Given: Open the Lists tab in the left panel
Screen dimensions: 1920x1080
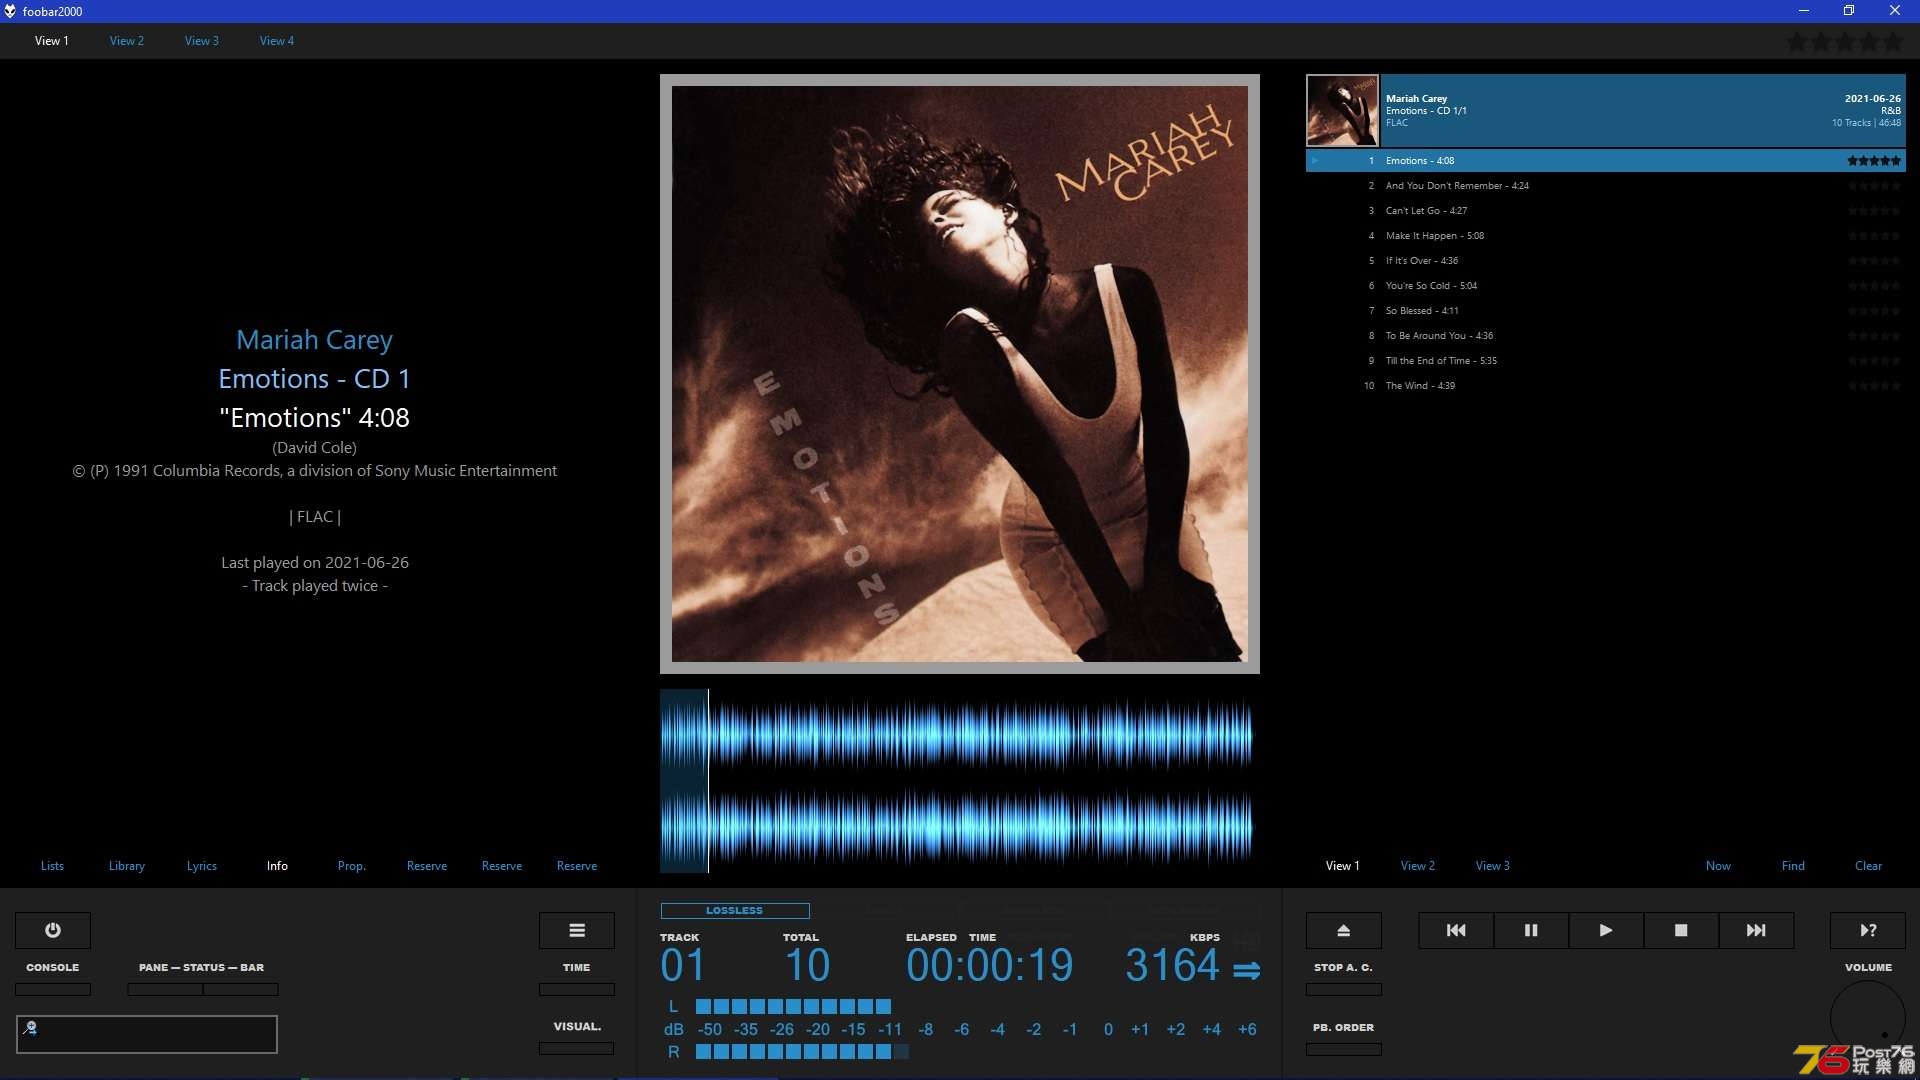Looking at the screenshot, I should pos(52,866).
